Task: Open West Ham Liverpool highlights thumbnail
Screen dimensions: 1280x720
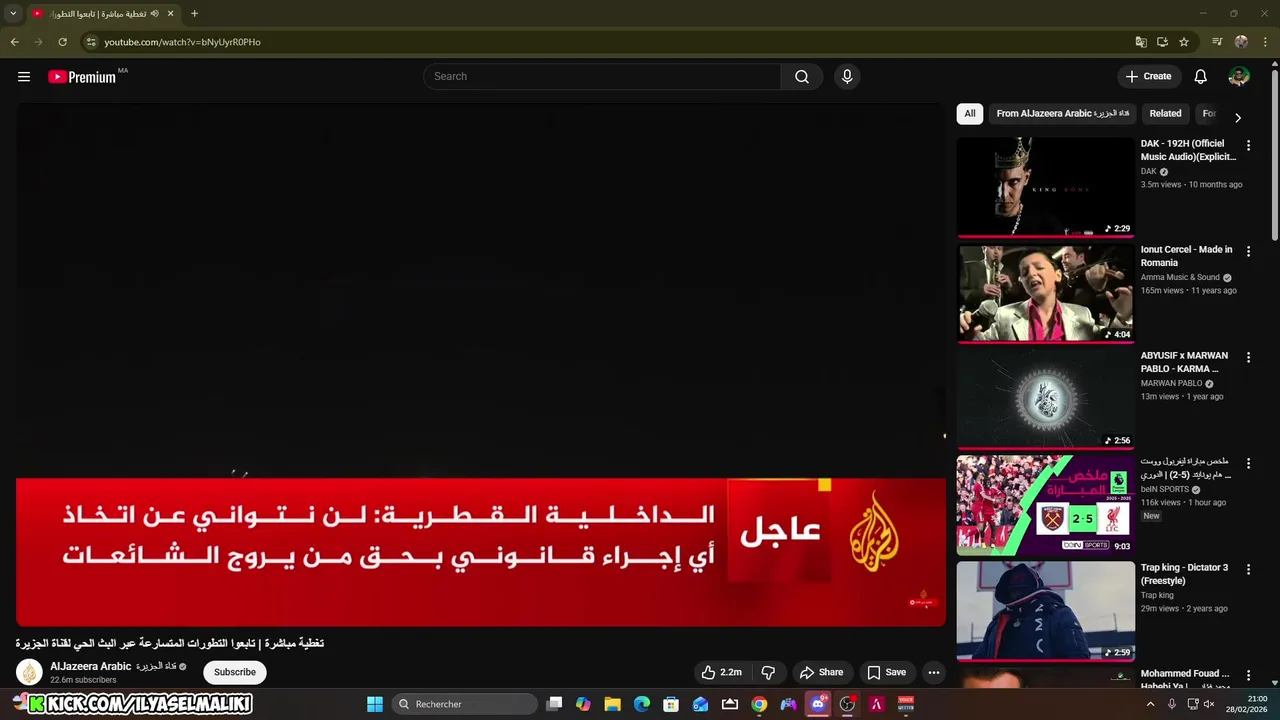Action: click(x=1045, y=505)
